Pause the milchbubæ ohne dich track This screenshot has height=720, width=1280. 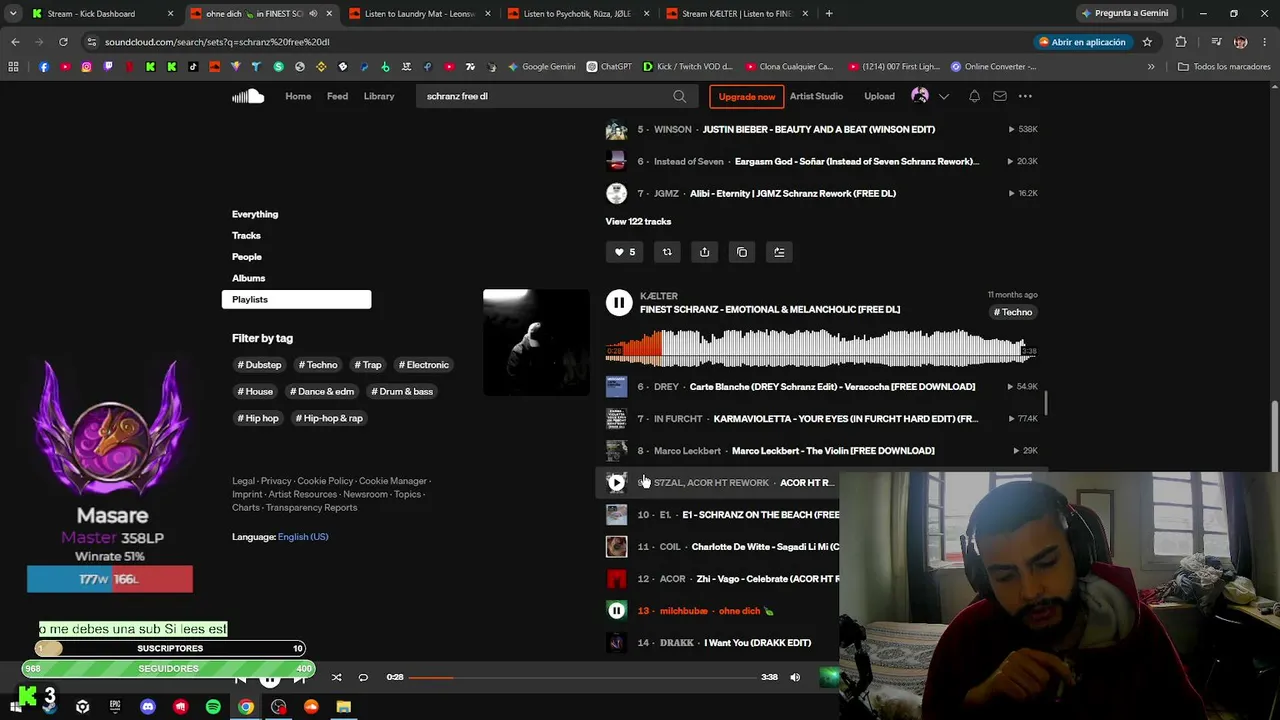[x=616, y=611]
